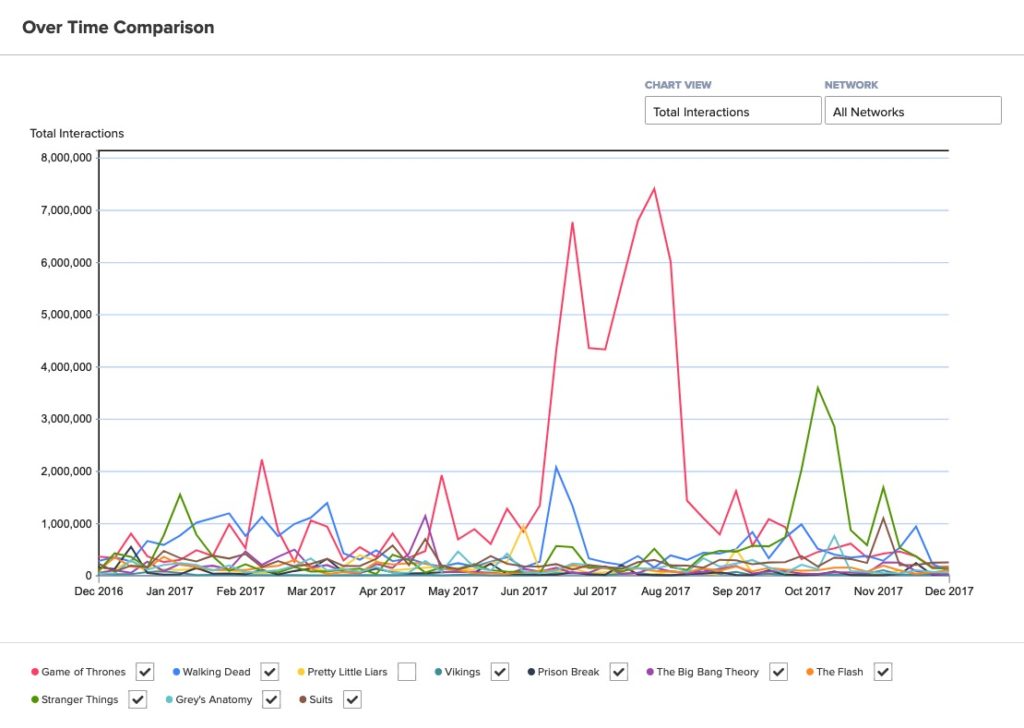Click the Grey's Anatomy legend label
1024x728 pixels.
214,699
